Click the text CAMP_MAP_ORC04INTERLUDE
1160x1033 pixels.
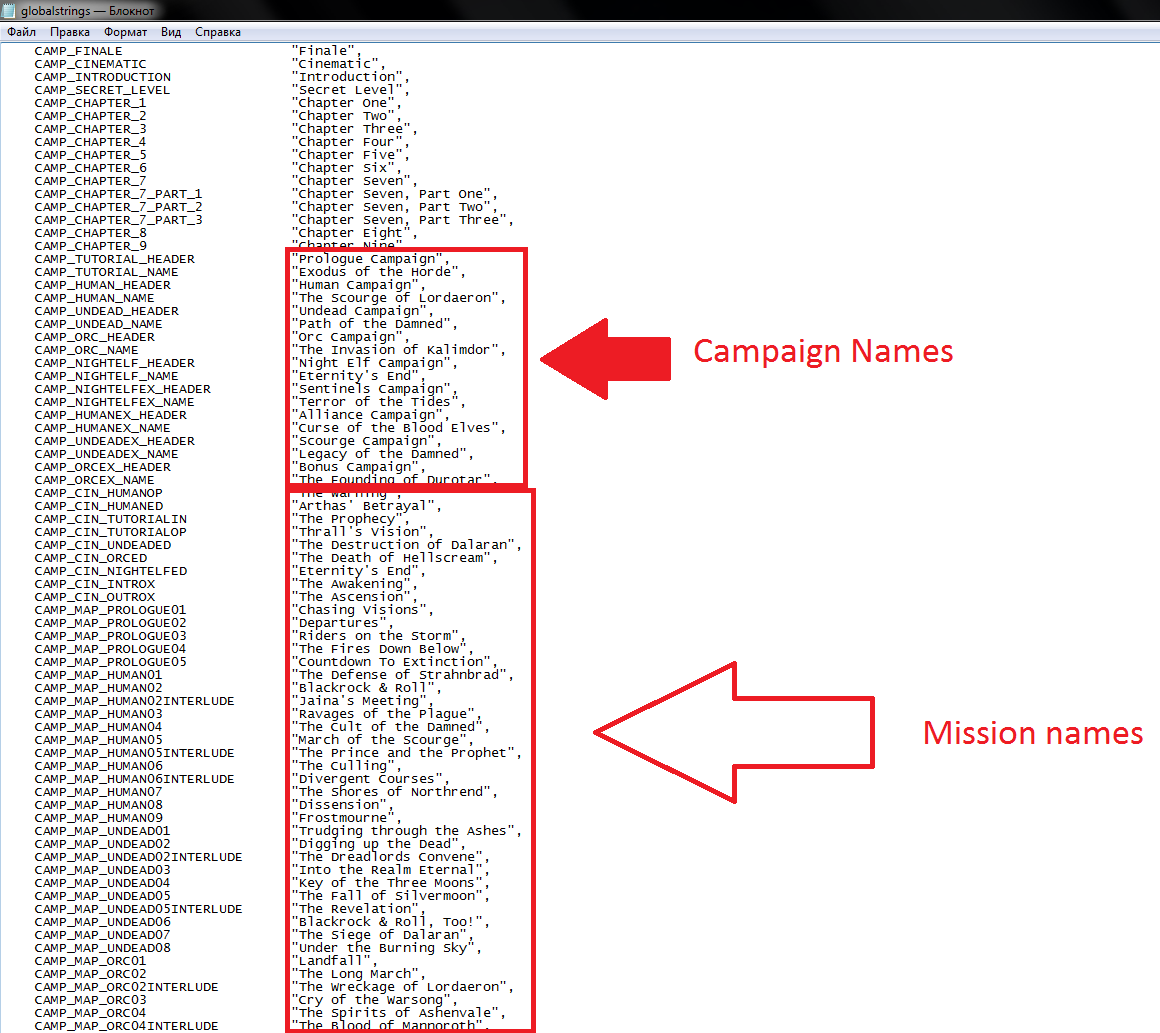(x=127, y=1026)
